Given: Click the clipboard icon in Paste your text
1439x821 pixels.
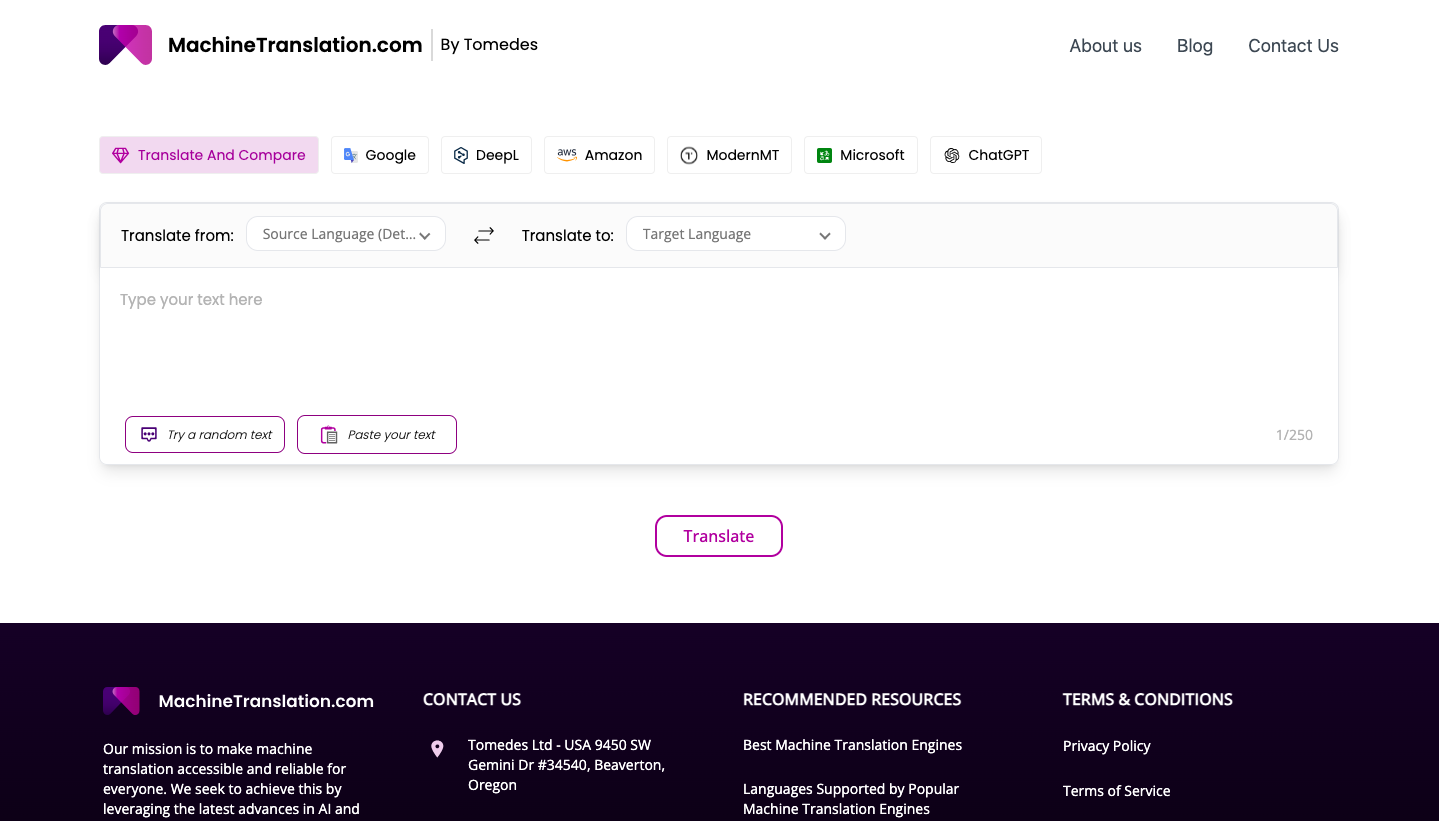Looking at the screenshot, I should pyautogui.click(x=329, y=435).
